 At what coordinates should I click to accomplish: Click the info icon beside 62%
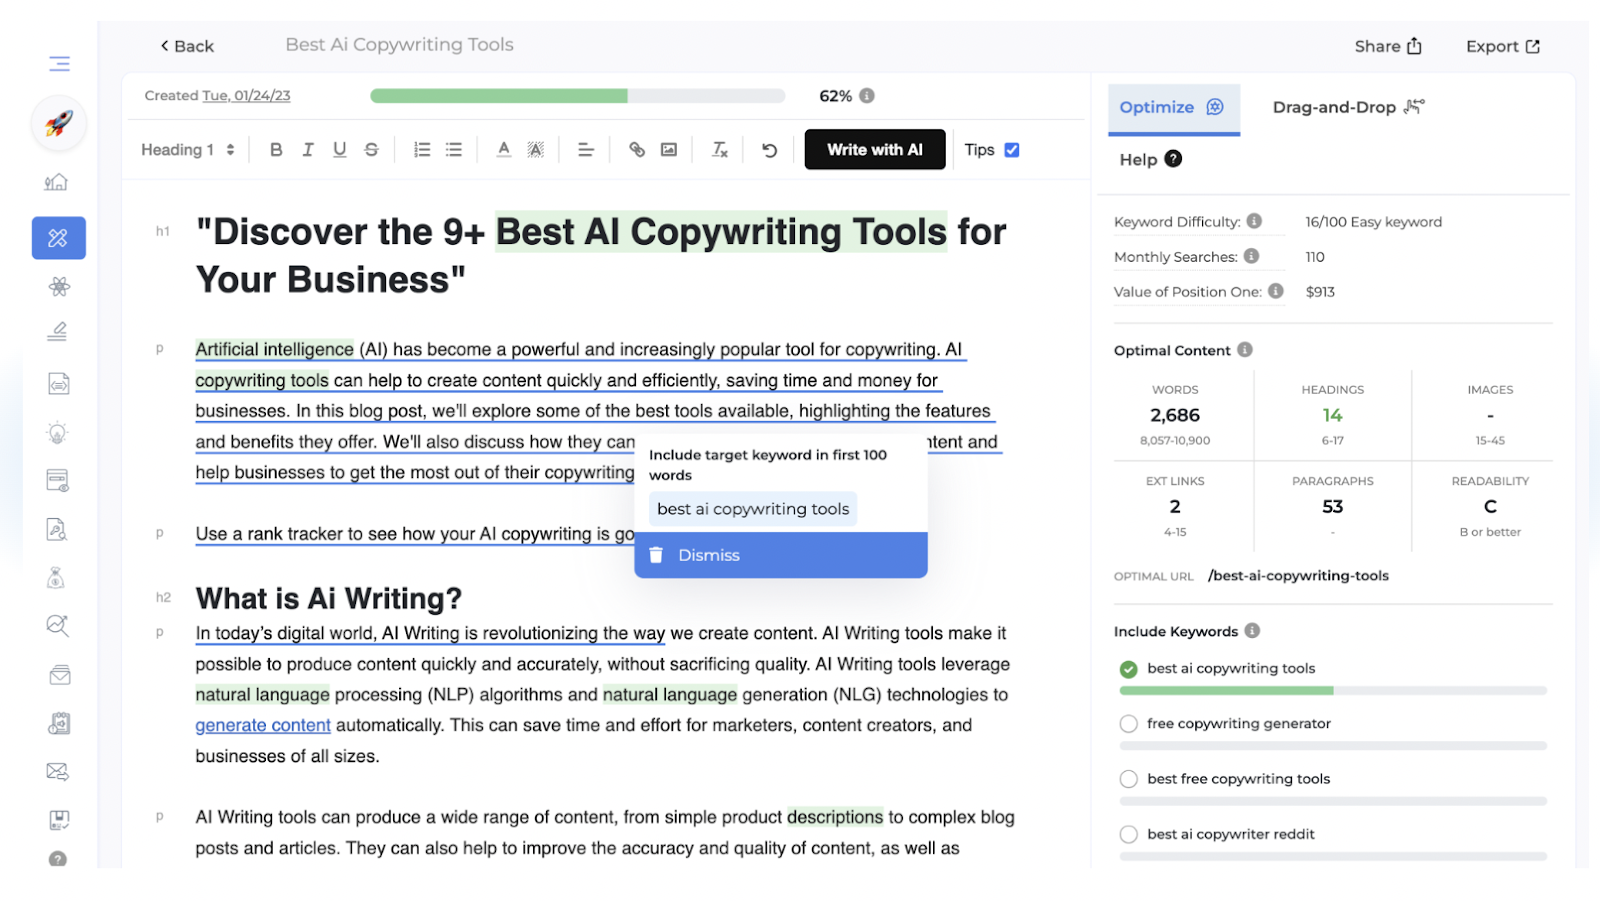(x=867, y=96)
